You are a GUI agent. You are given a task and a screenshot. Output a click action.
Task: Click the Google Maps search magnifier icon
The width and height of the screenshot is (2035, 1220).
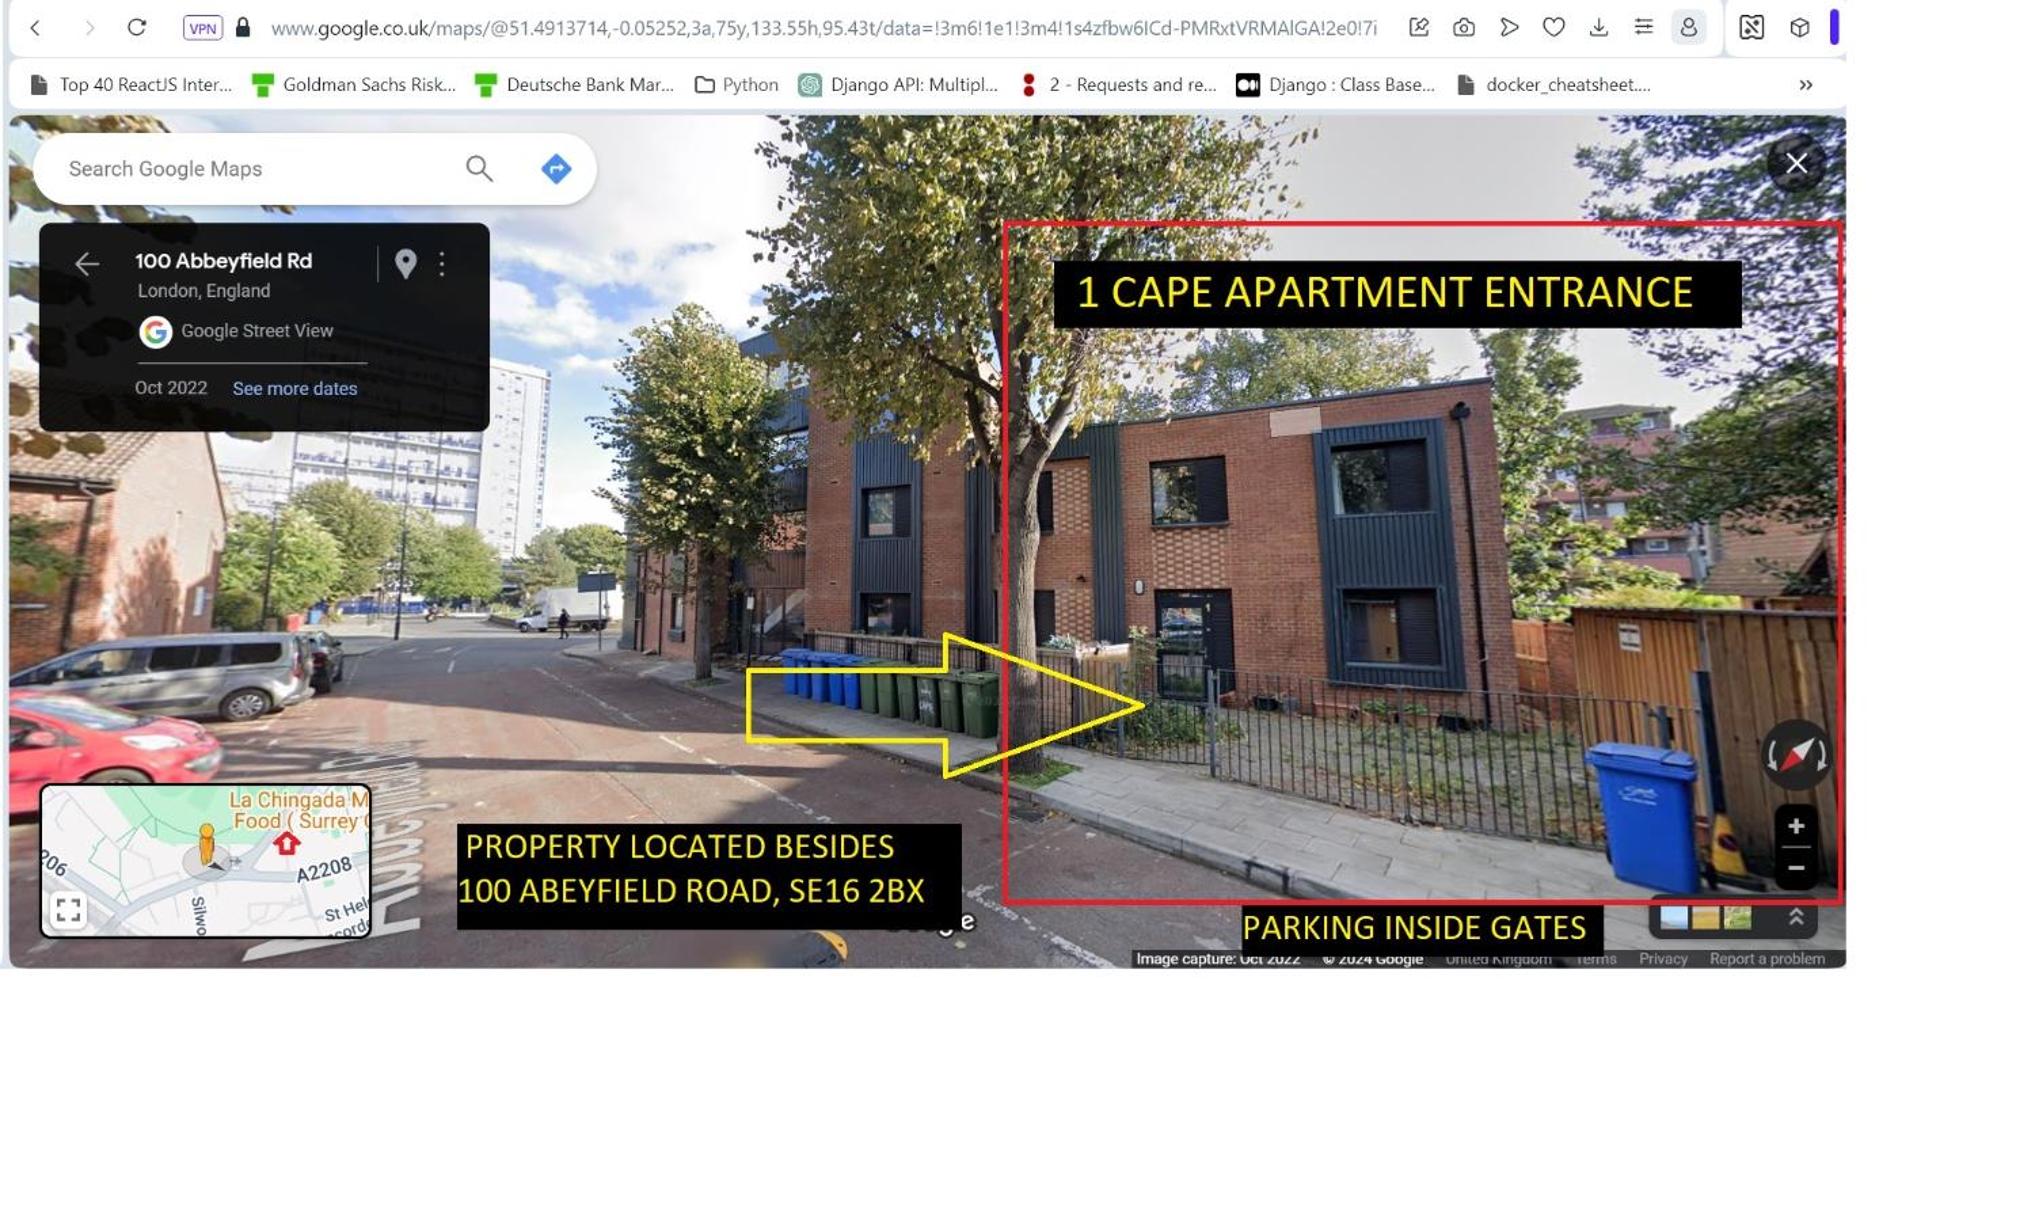479,169
